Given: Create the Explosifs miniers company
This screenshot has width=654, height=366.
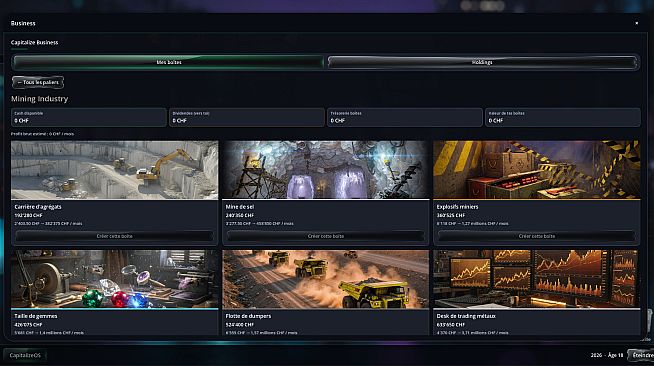Looking at the screenshot, I should tap(537, 236).
